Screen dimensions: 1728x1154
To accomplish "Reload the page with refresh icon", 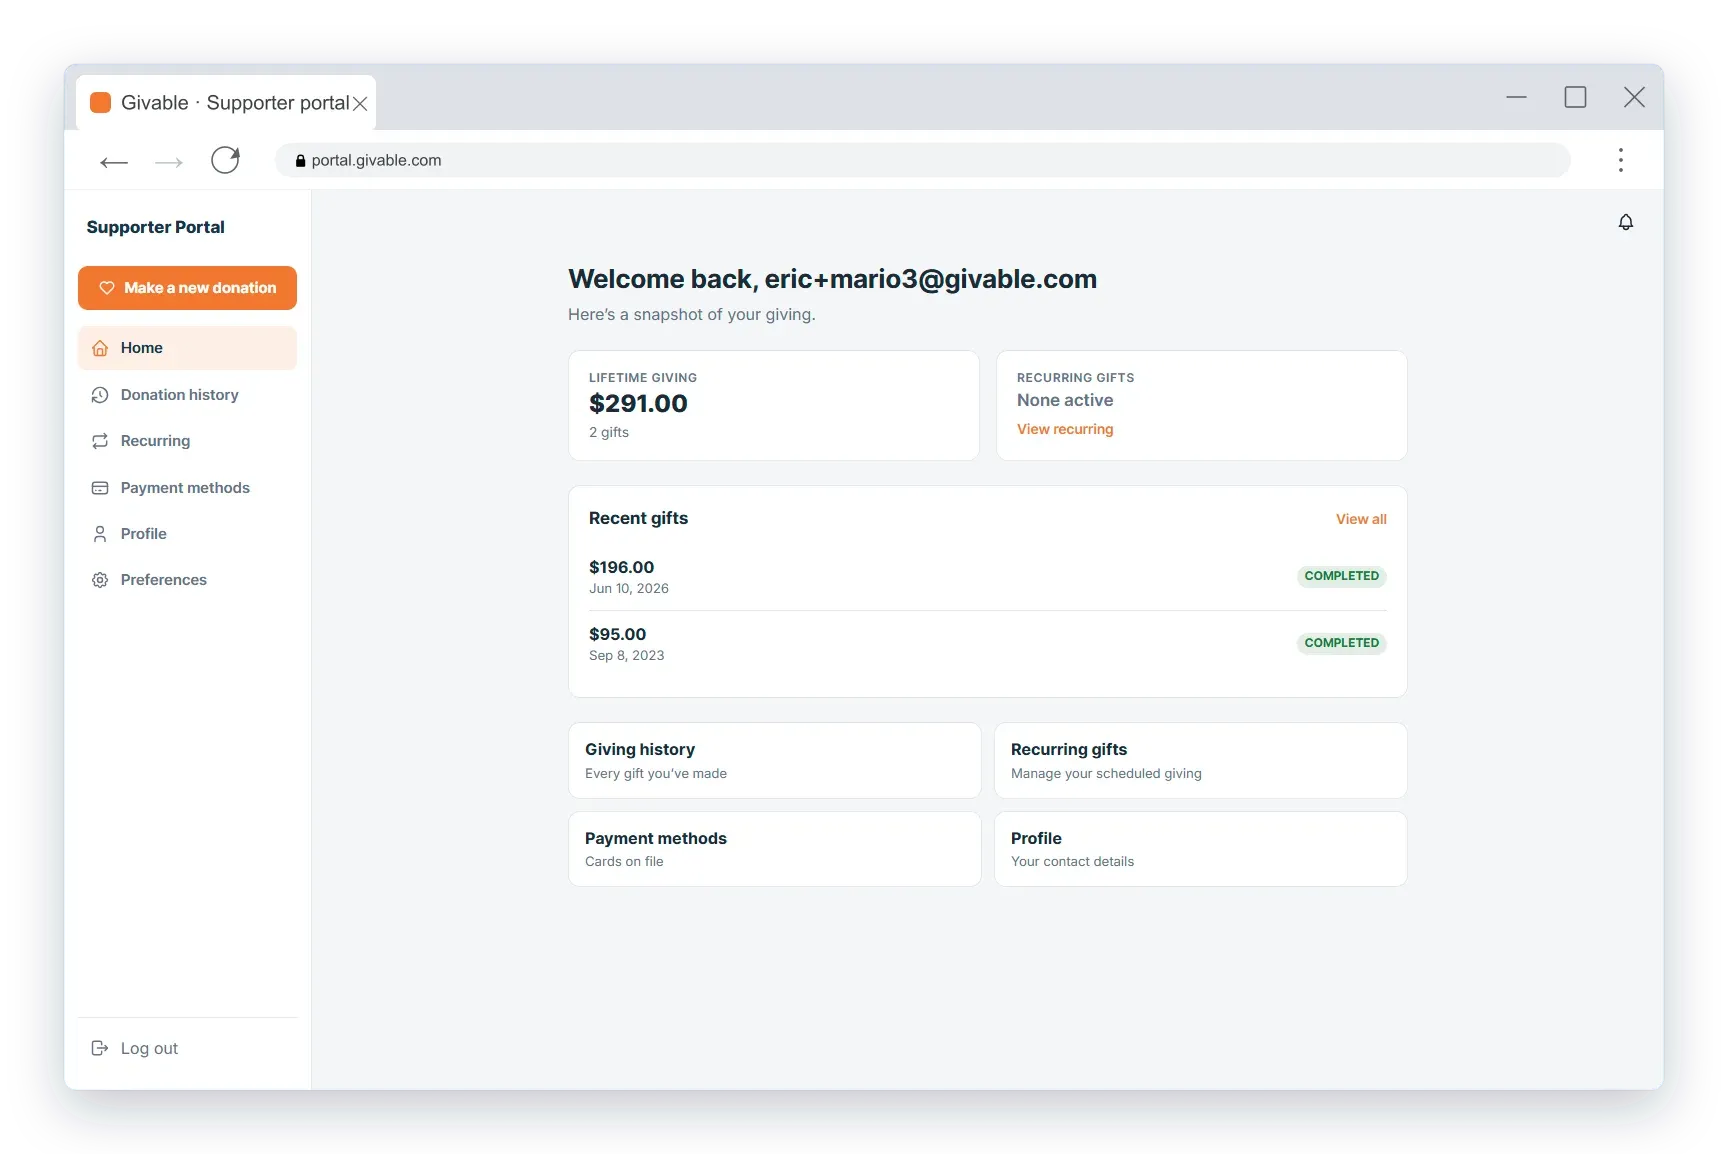I will pyautogui.click(x=225, y=160).
